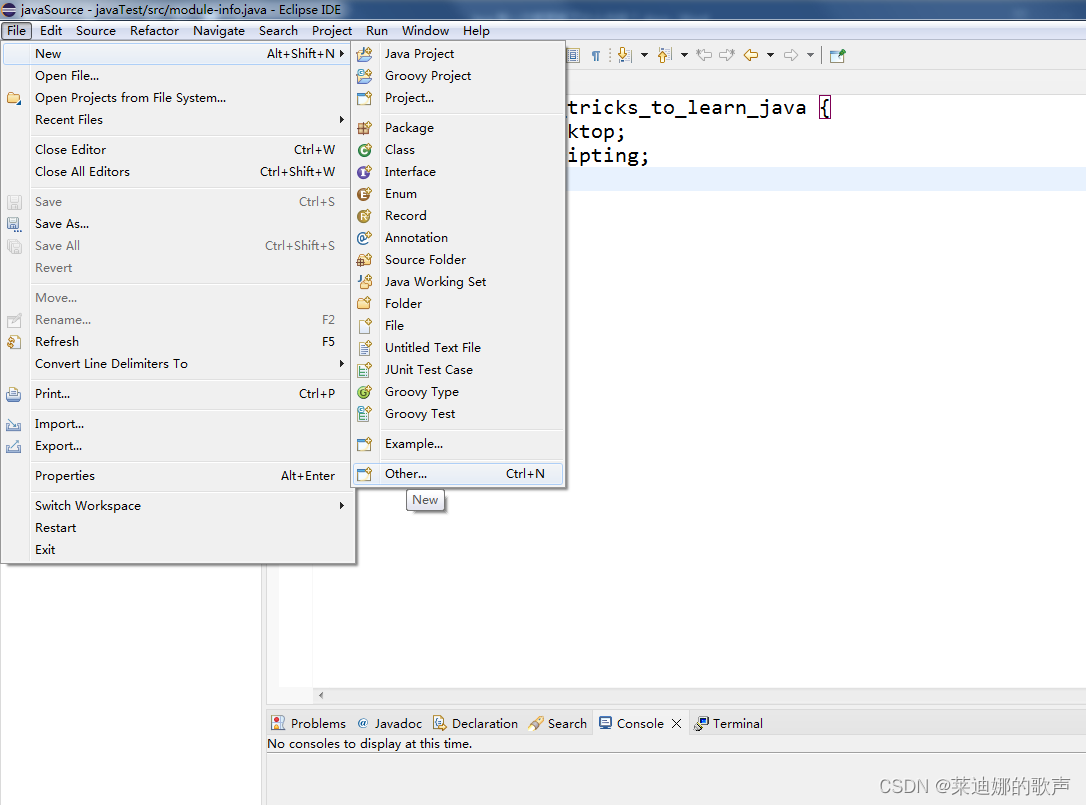Expand Convert Line Delimiters To submenu
The width and height of the screenshot is (1086, 805).
pyautogui.click(x=179, y=364)
